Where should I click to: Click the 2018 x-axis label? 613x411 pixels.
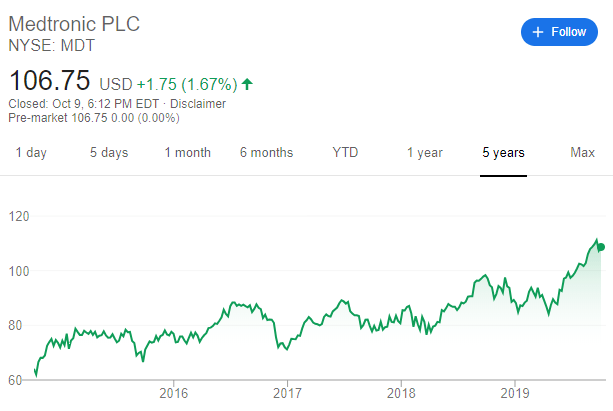pyautogui.click(x=401, y=393)
